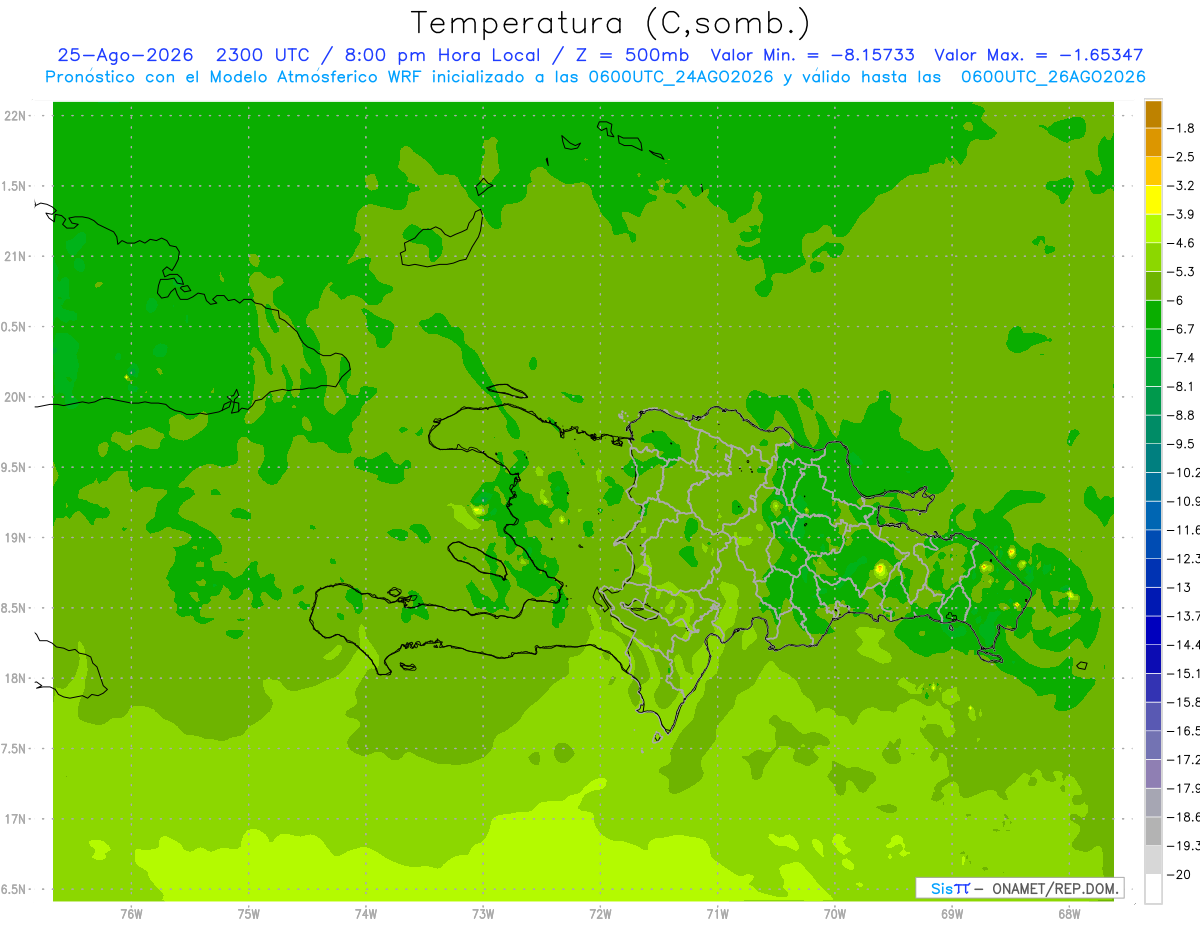Click the "18N" latitude axis label
This screenshot has width=1200, height=927.
16,678
